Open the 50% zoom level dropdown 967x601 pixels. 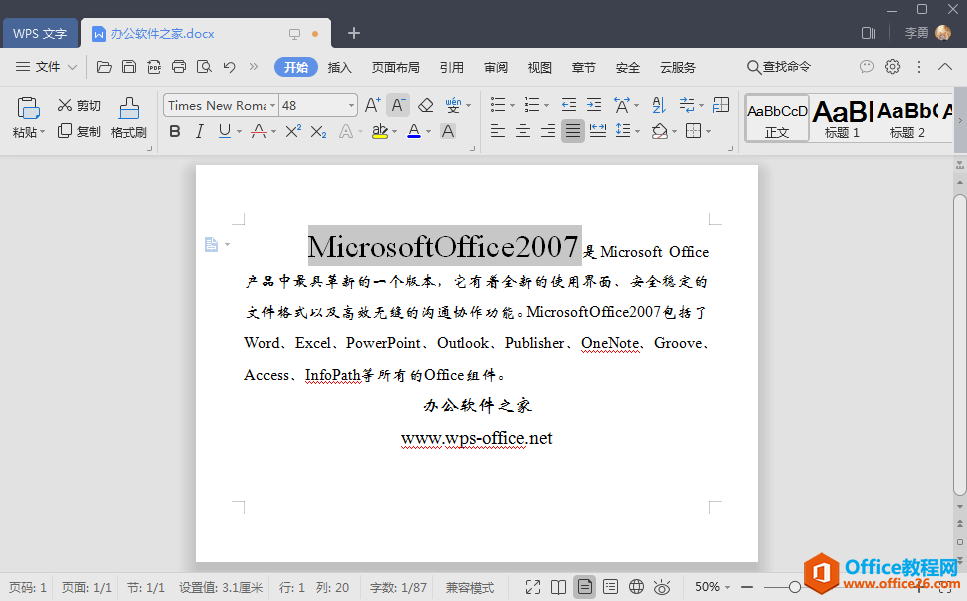pyautogui.click(x=713, y=587)
